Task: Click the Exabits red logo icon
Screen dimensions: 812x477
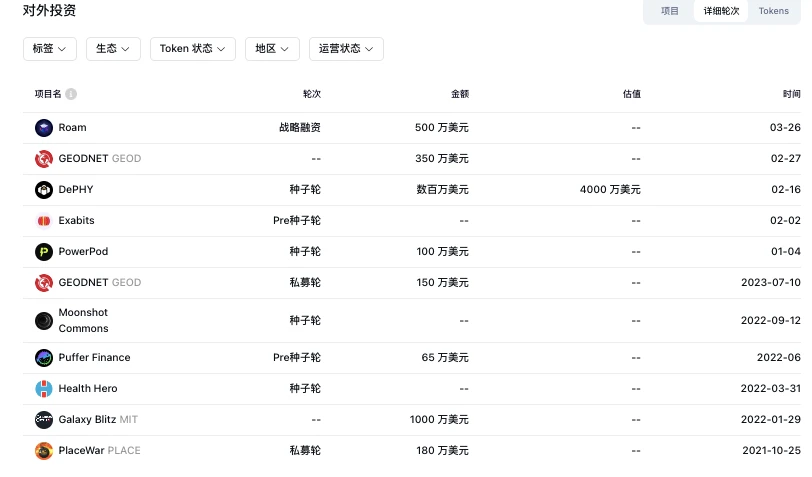Action: pyautogui.click(x=43, y=221)
